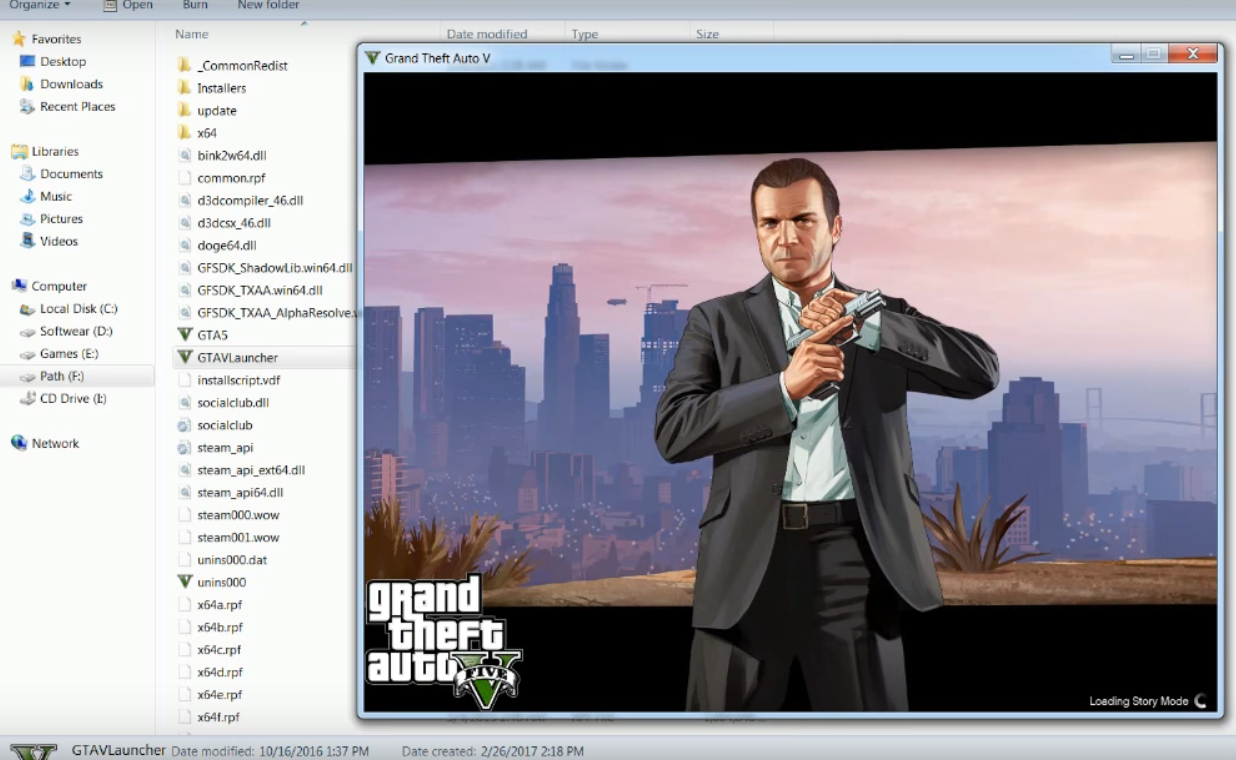Select socialclub application icon
This screenshot has width=1236, height=760.
[x=184, y=425]
